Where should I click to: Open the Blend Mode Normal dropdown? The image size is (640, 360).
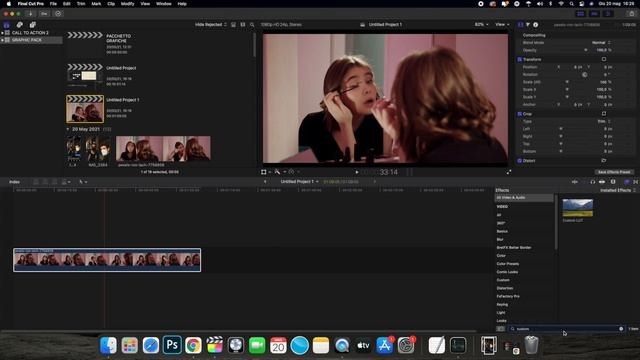tap(601, 42)
